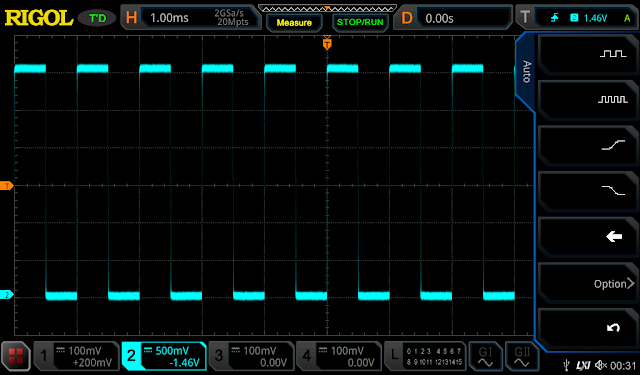
Task: Collapse the Auto side menu tab
Action: click(526, 72)
